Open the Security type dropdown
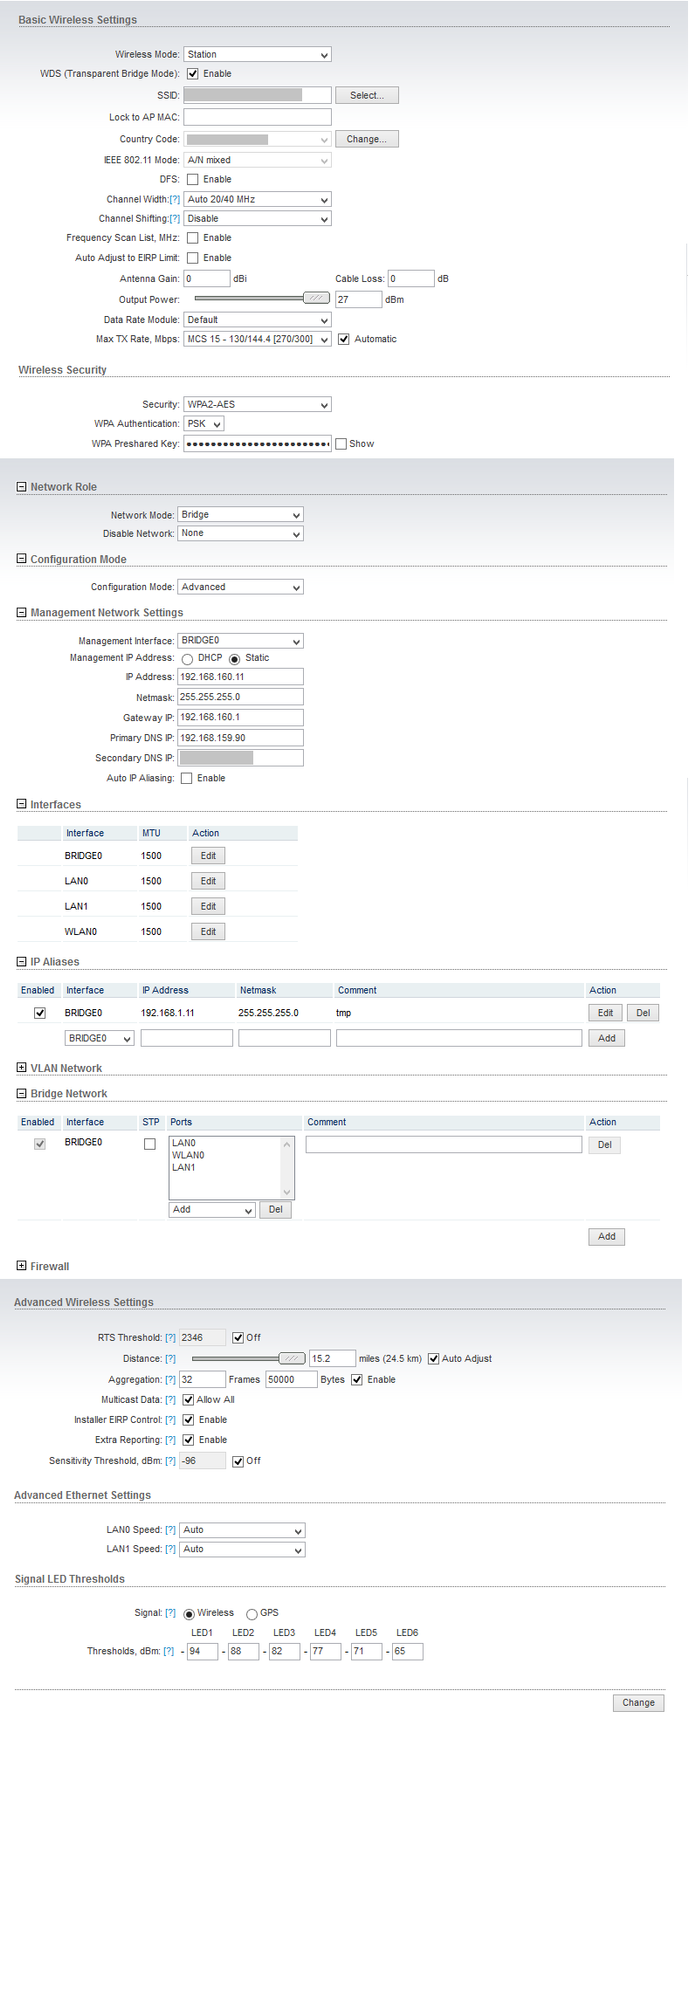The height and width of the screenshot is (2000, 689). point(257,405)
